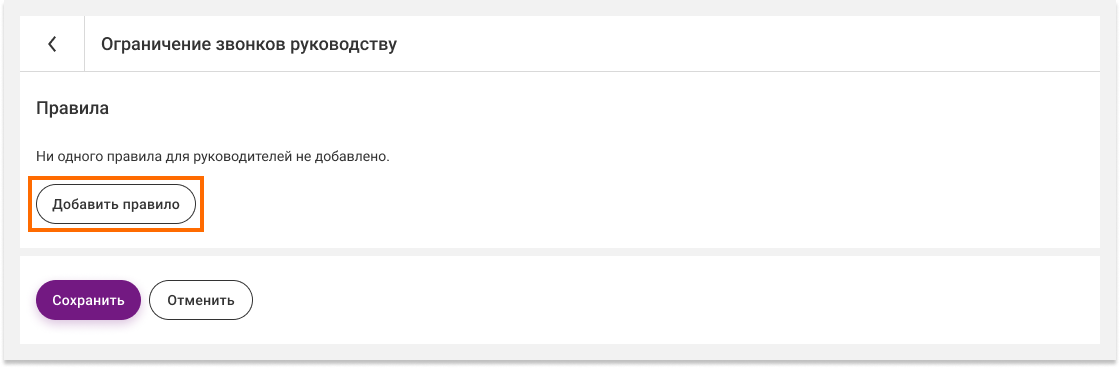Click the Добавить правило button

click(116, 204)
